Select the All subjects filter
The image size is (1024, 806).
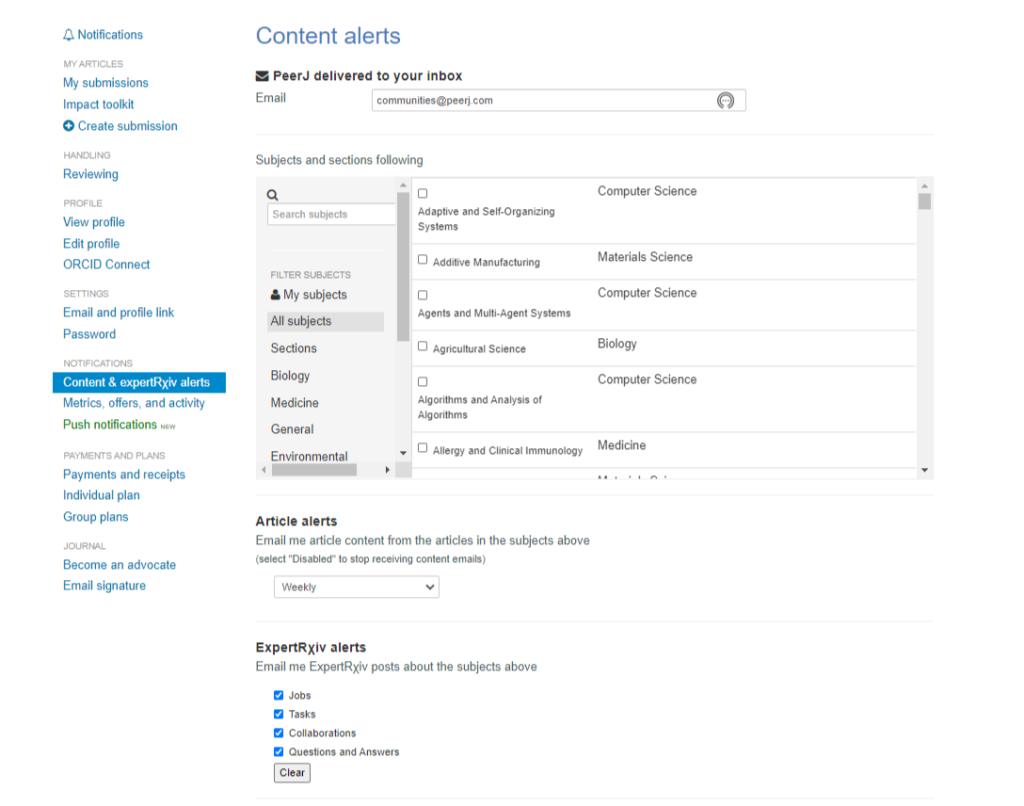click(326, 321)
